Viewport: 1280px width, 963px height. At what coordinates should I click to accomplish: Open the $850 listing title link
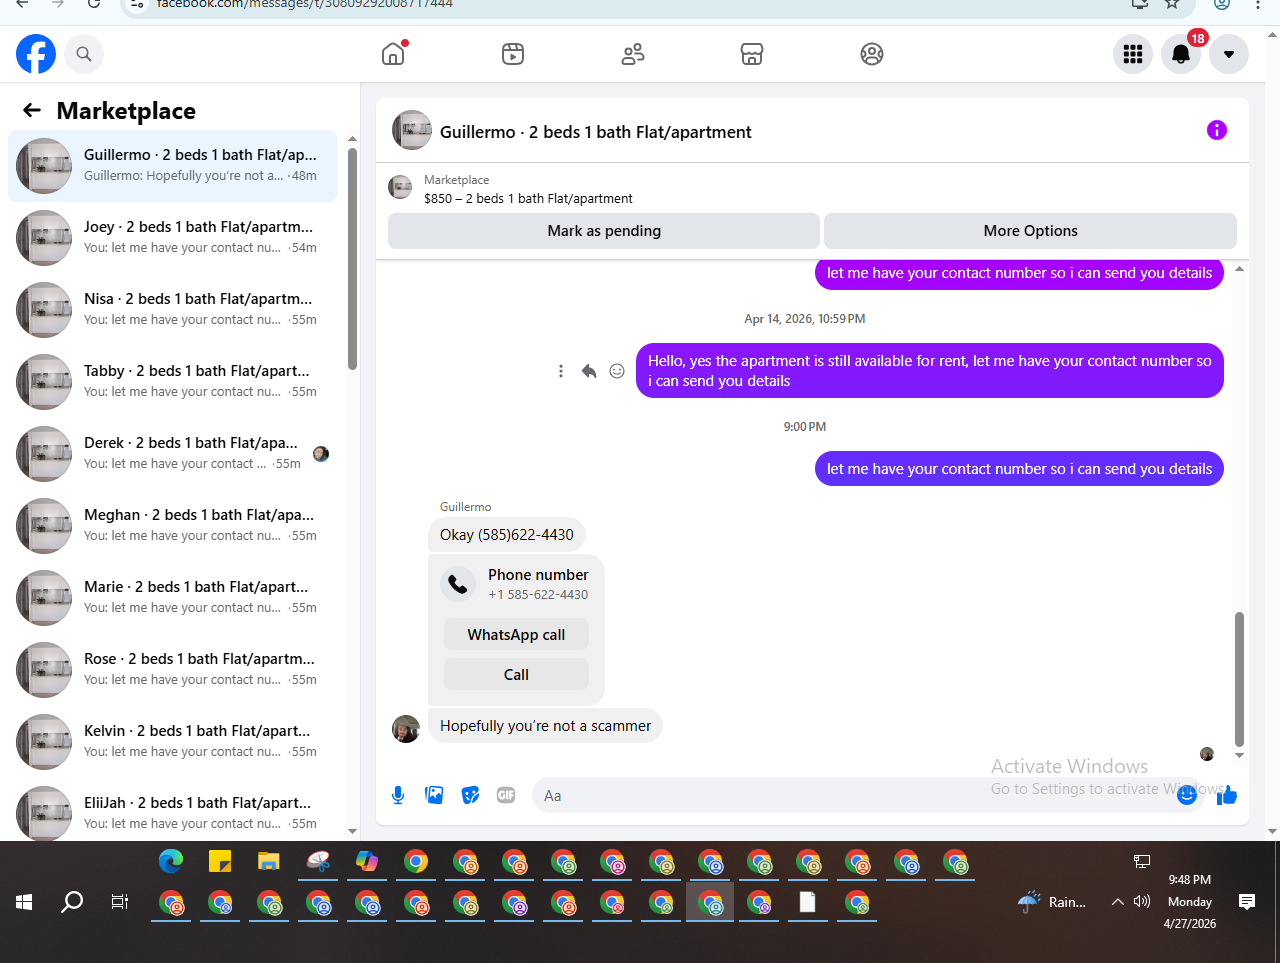tap(528, 199)
